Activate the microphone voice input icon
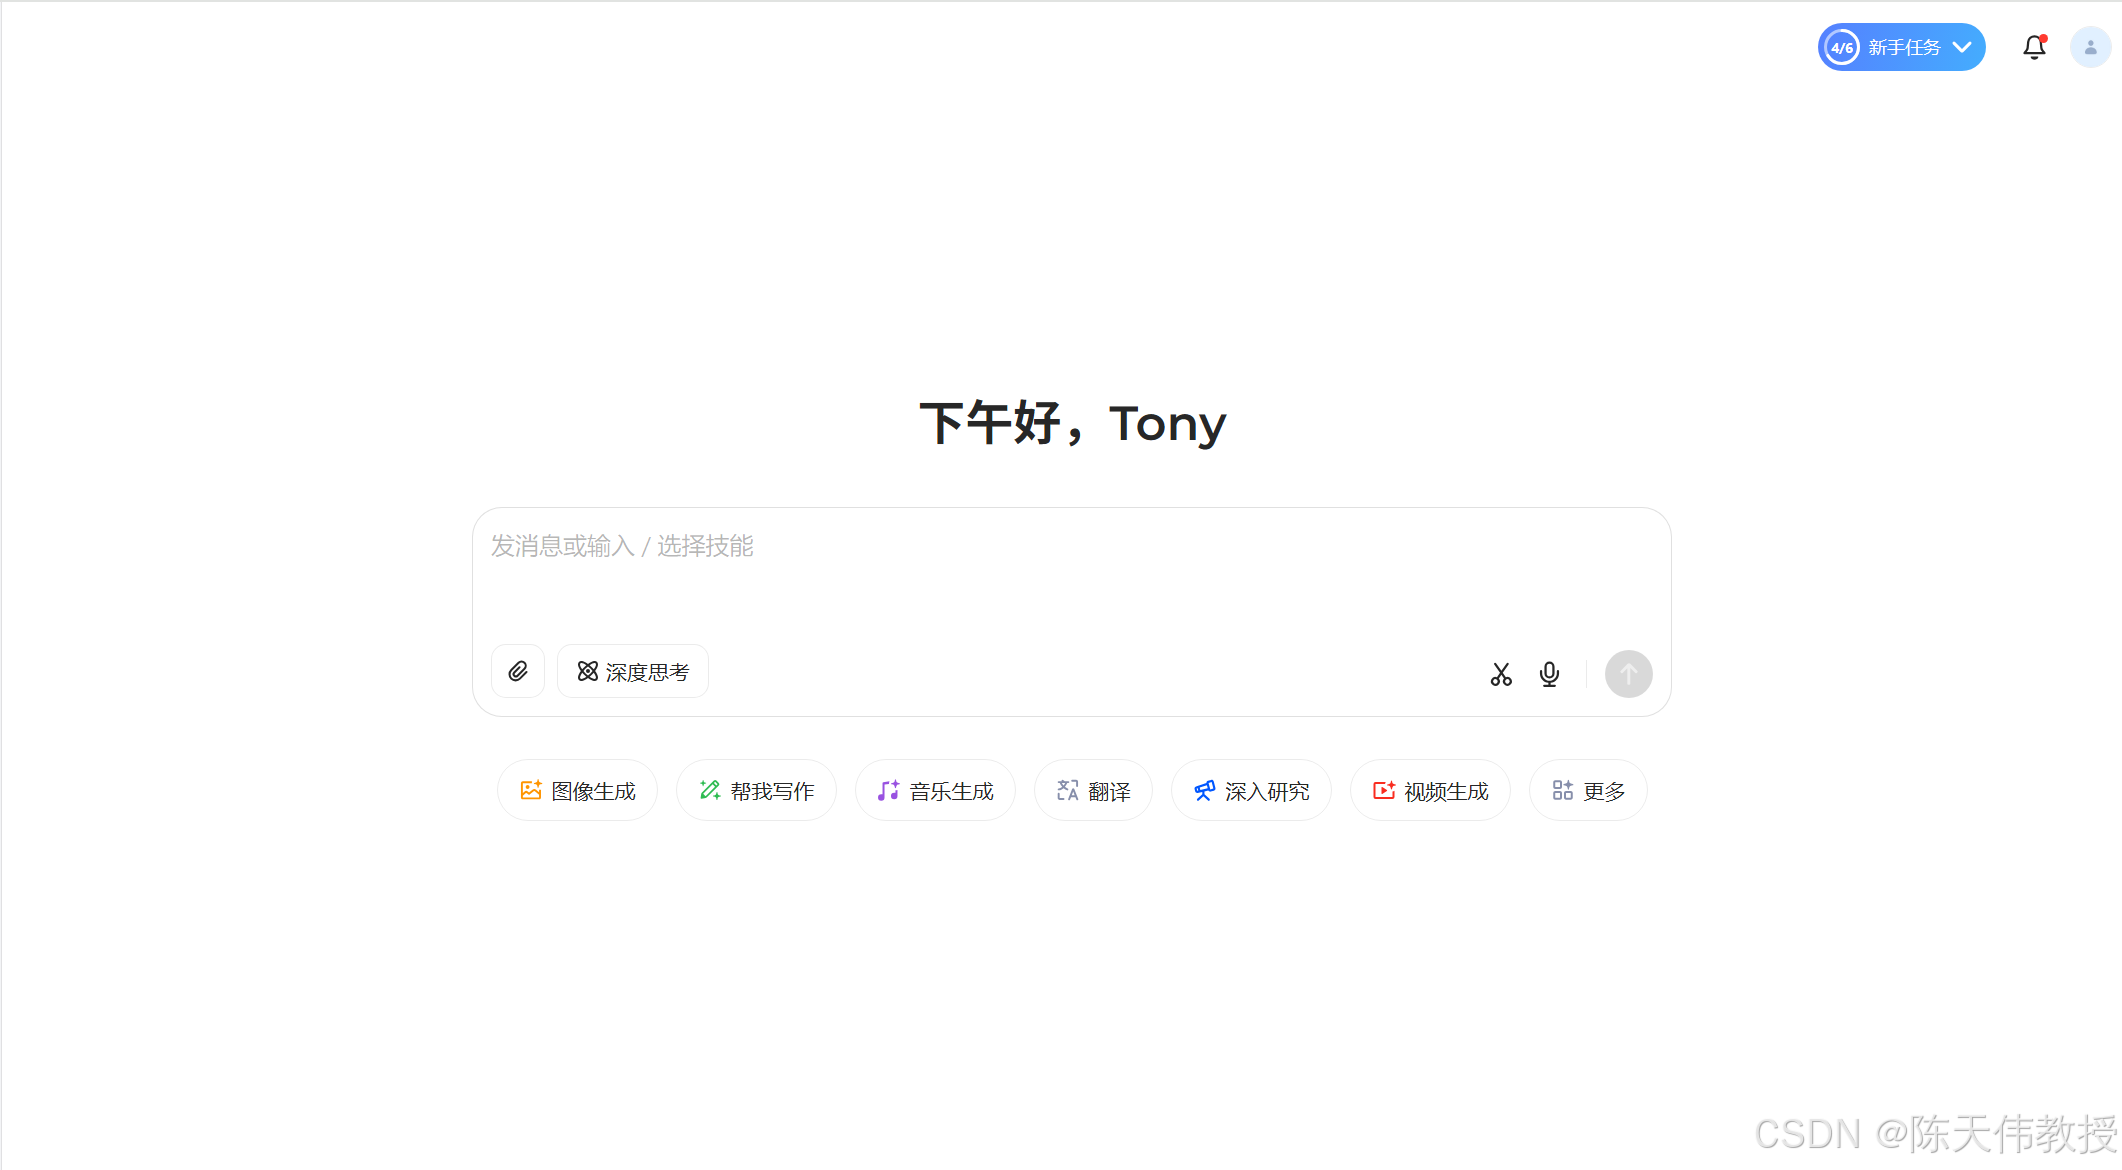 [1549, 674]
